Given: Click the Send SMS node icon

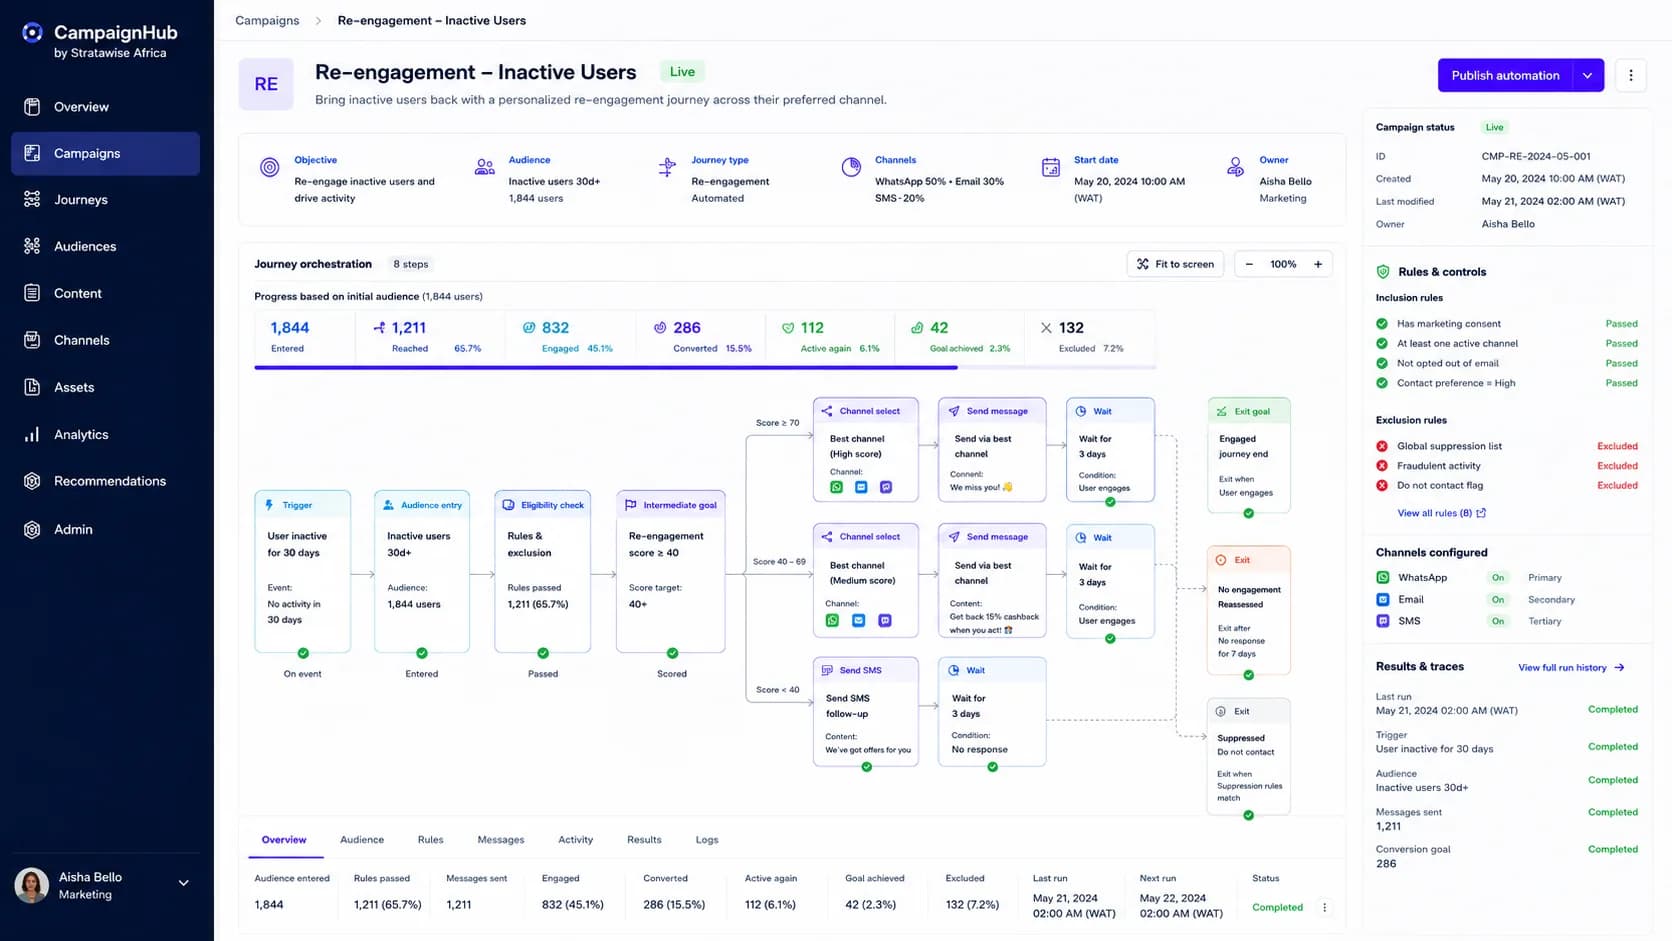Looking at the screenshot, I should pyautogui.click(x=827, y=670).
